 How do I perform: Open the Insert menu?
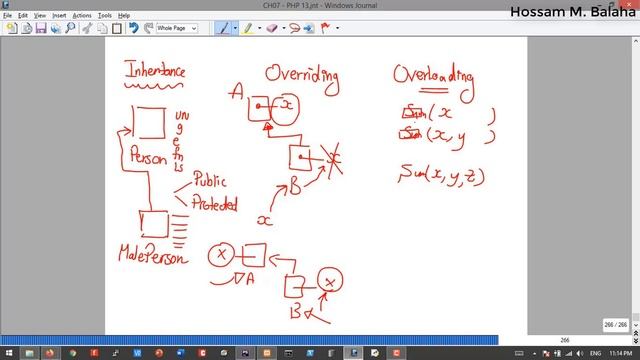point(59,16)
